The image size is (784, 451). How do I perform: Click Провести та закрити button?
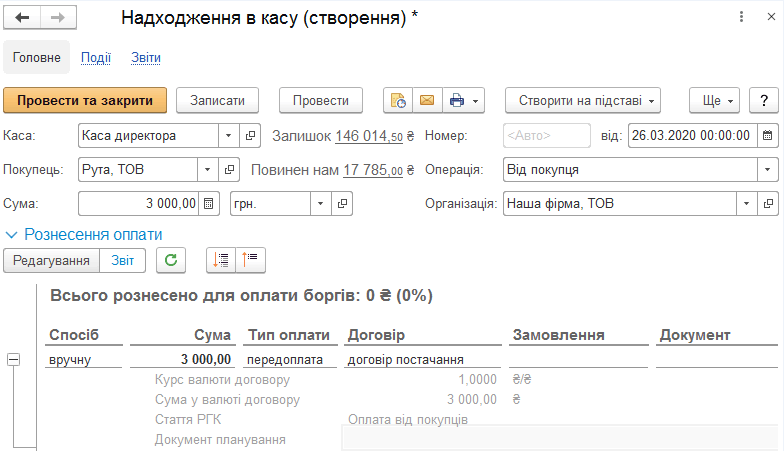click(x=85, y=100)
